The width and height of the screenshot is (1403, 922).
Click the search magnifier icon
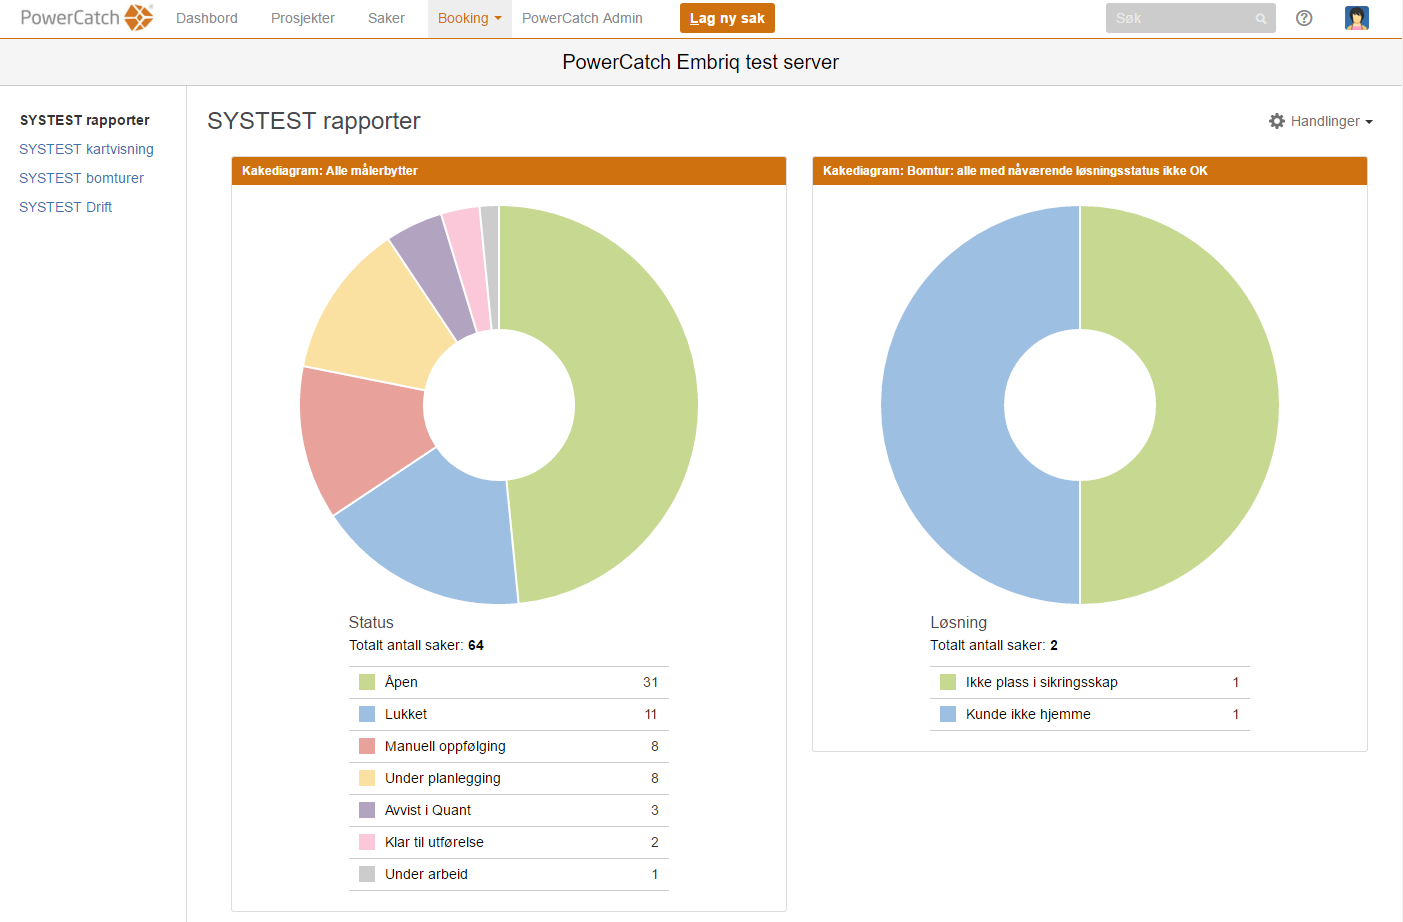1261,19
